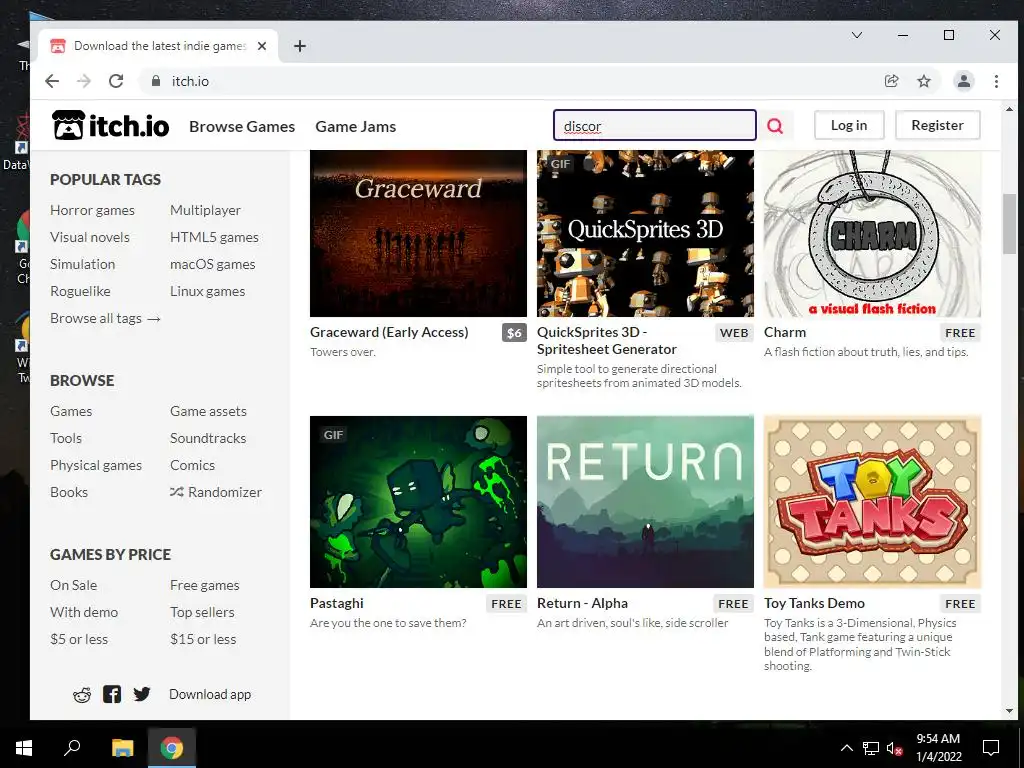Click Browse all tags link
The image size is (1024, 768).
coord(105,318)
